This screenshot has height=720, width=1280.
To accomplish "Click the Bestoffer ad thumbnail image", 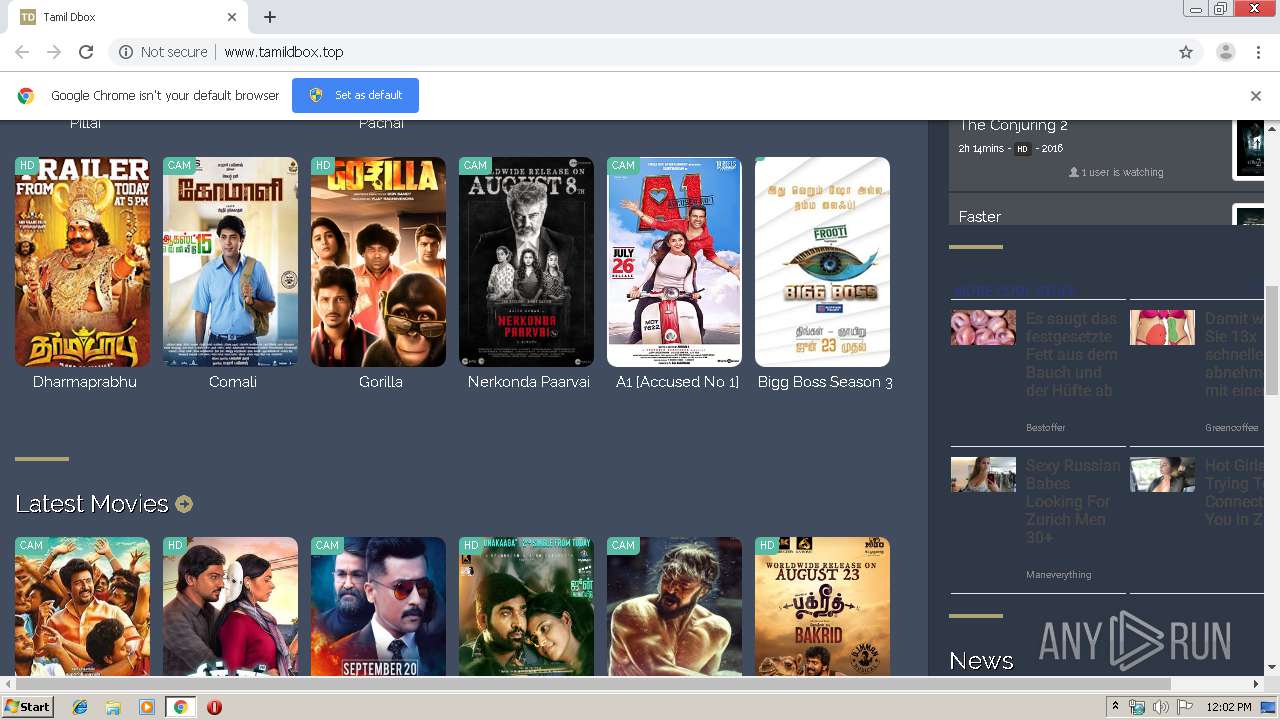I will click(983, 328).
